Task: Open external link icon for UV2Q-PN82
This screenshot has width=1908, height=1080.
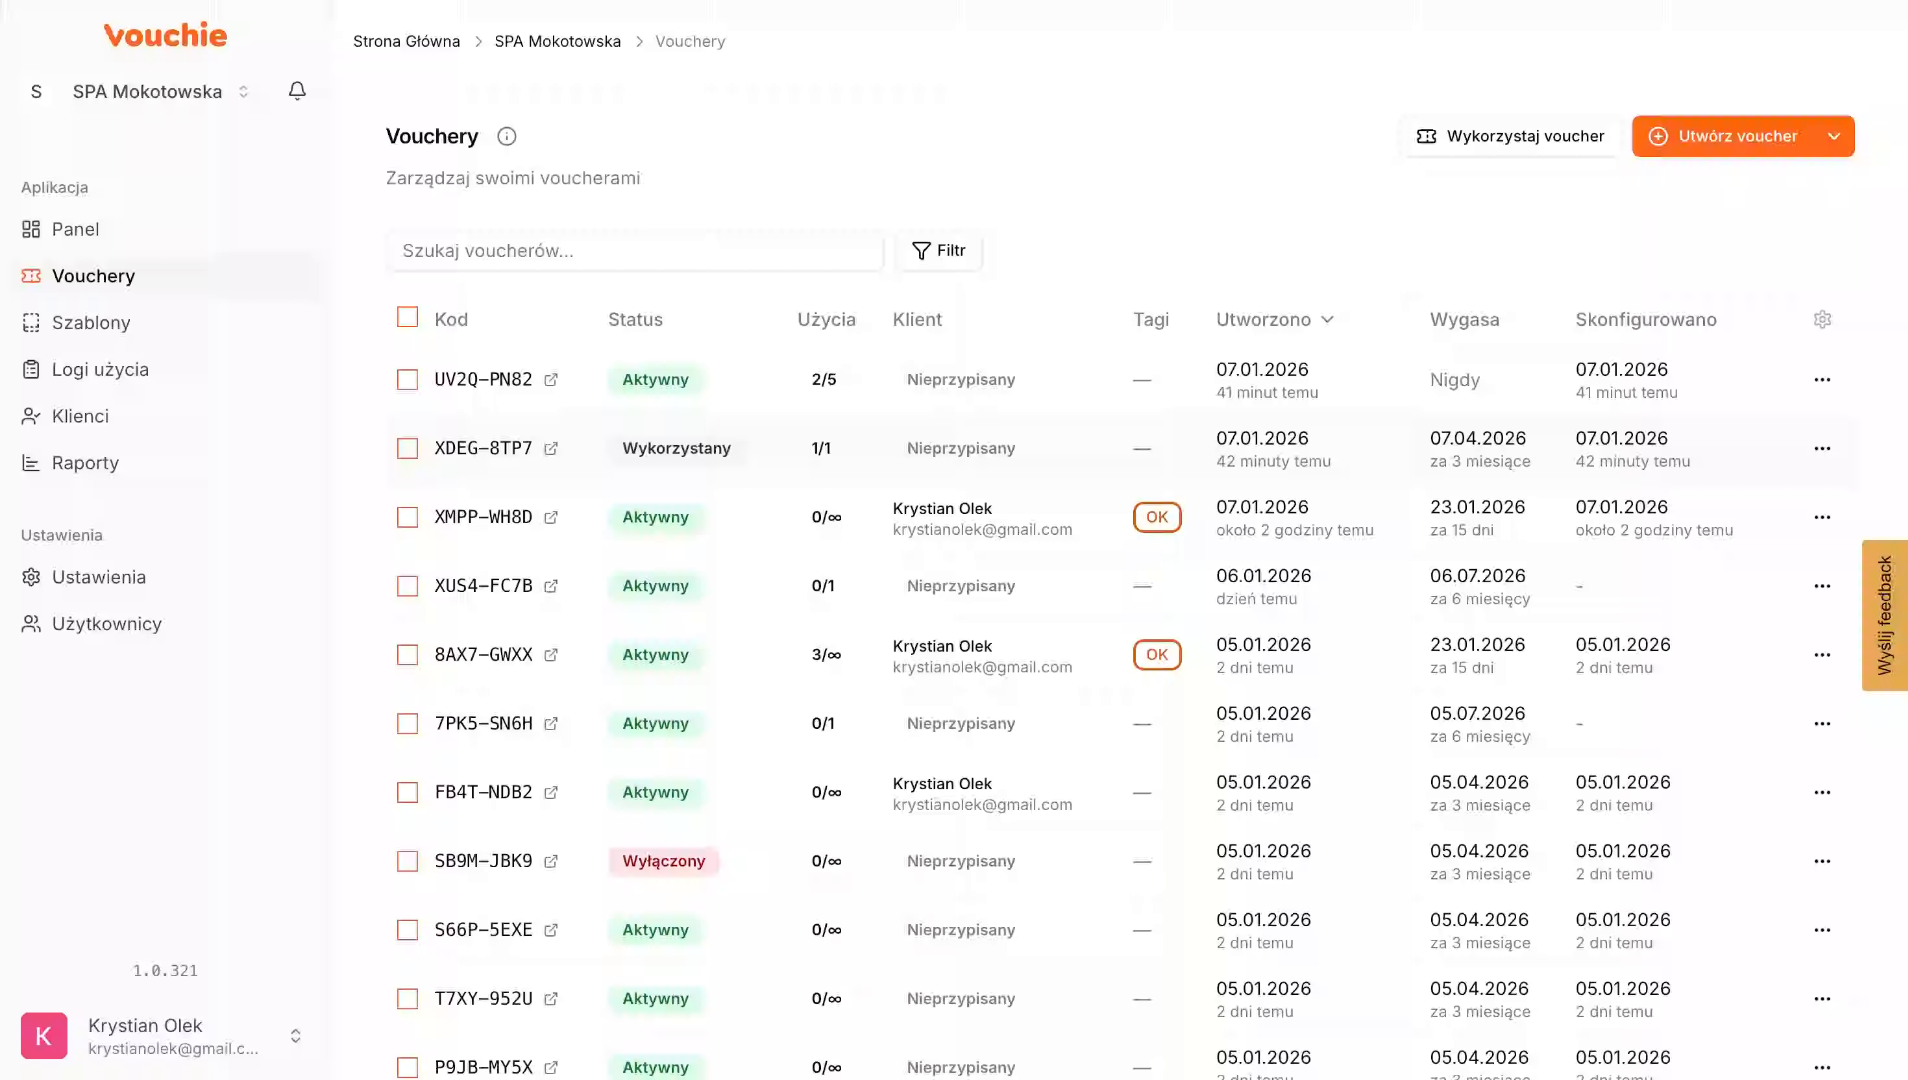Action: point(551,380)
